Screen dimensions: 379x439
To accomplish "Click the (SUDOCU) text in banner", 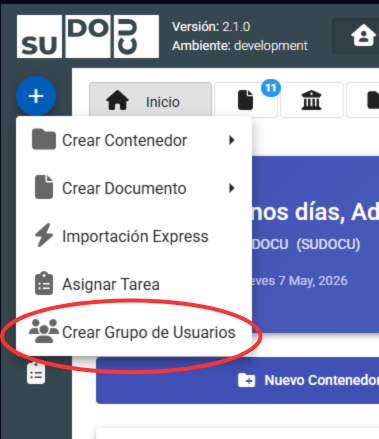I will (x=328, y=244).
